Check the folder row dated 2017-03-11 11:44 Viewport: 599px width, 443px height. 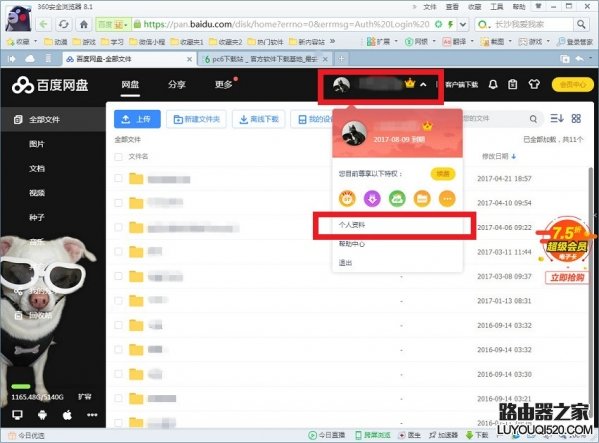click(x=118, y=251)
